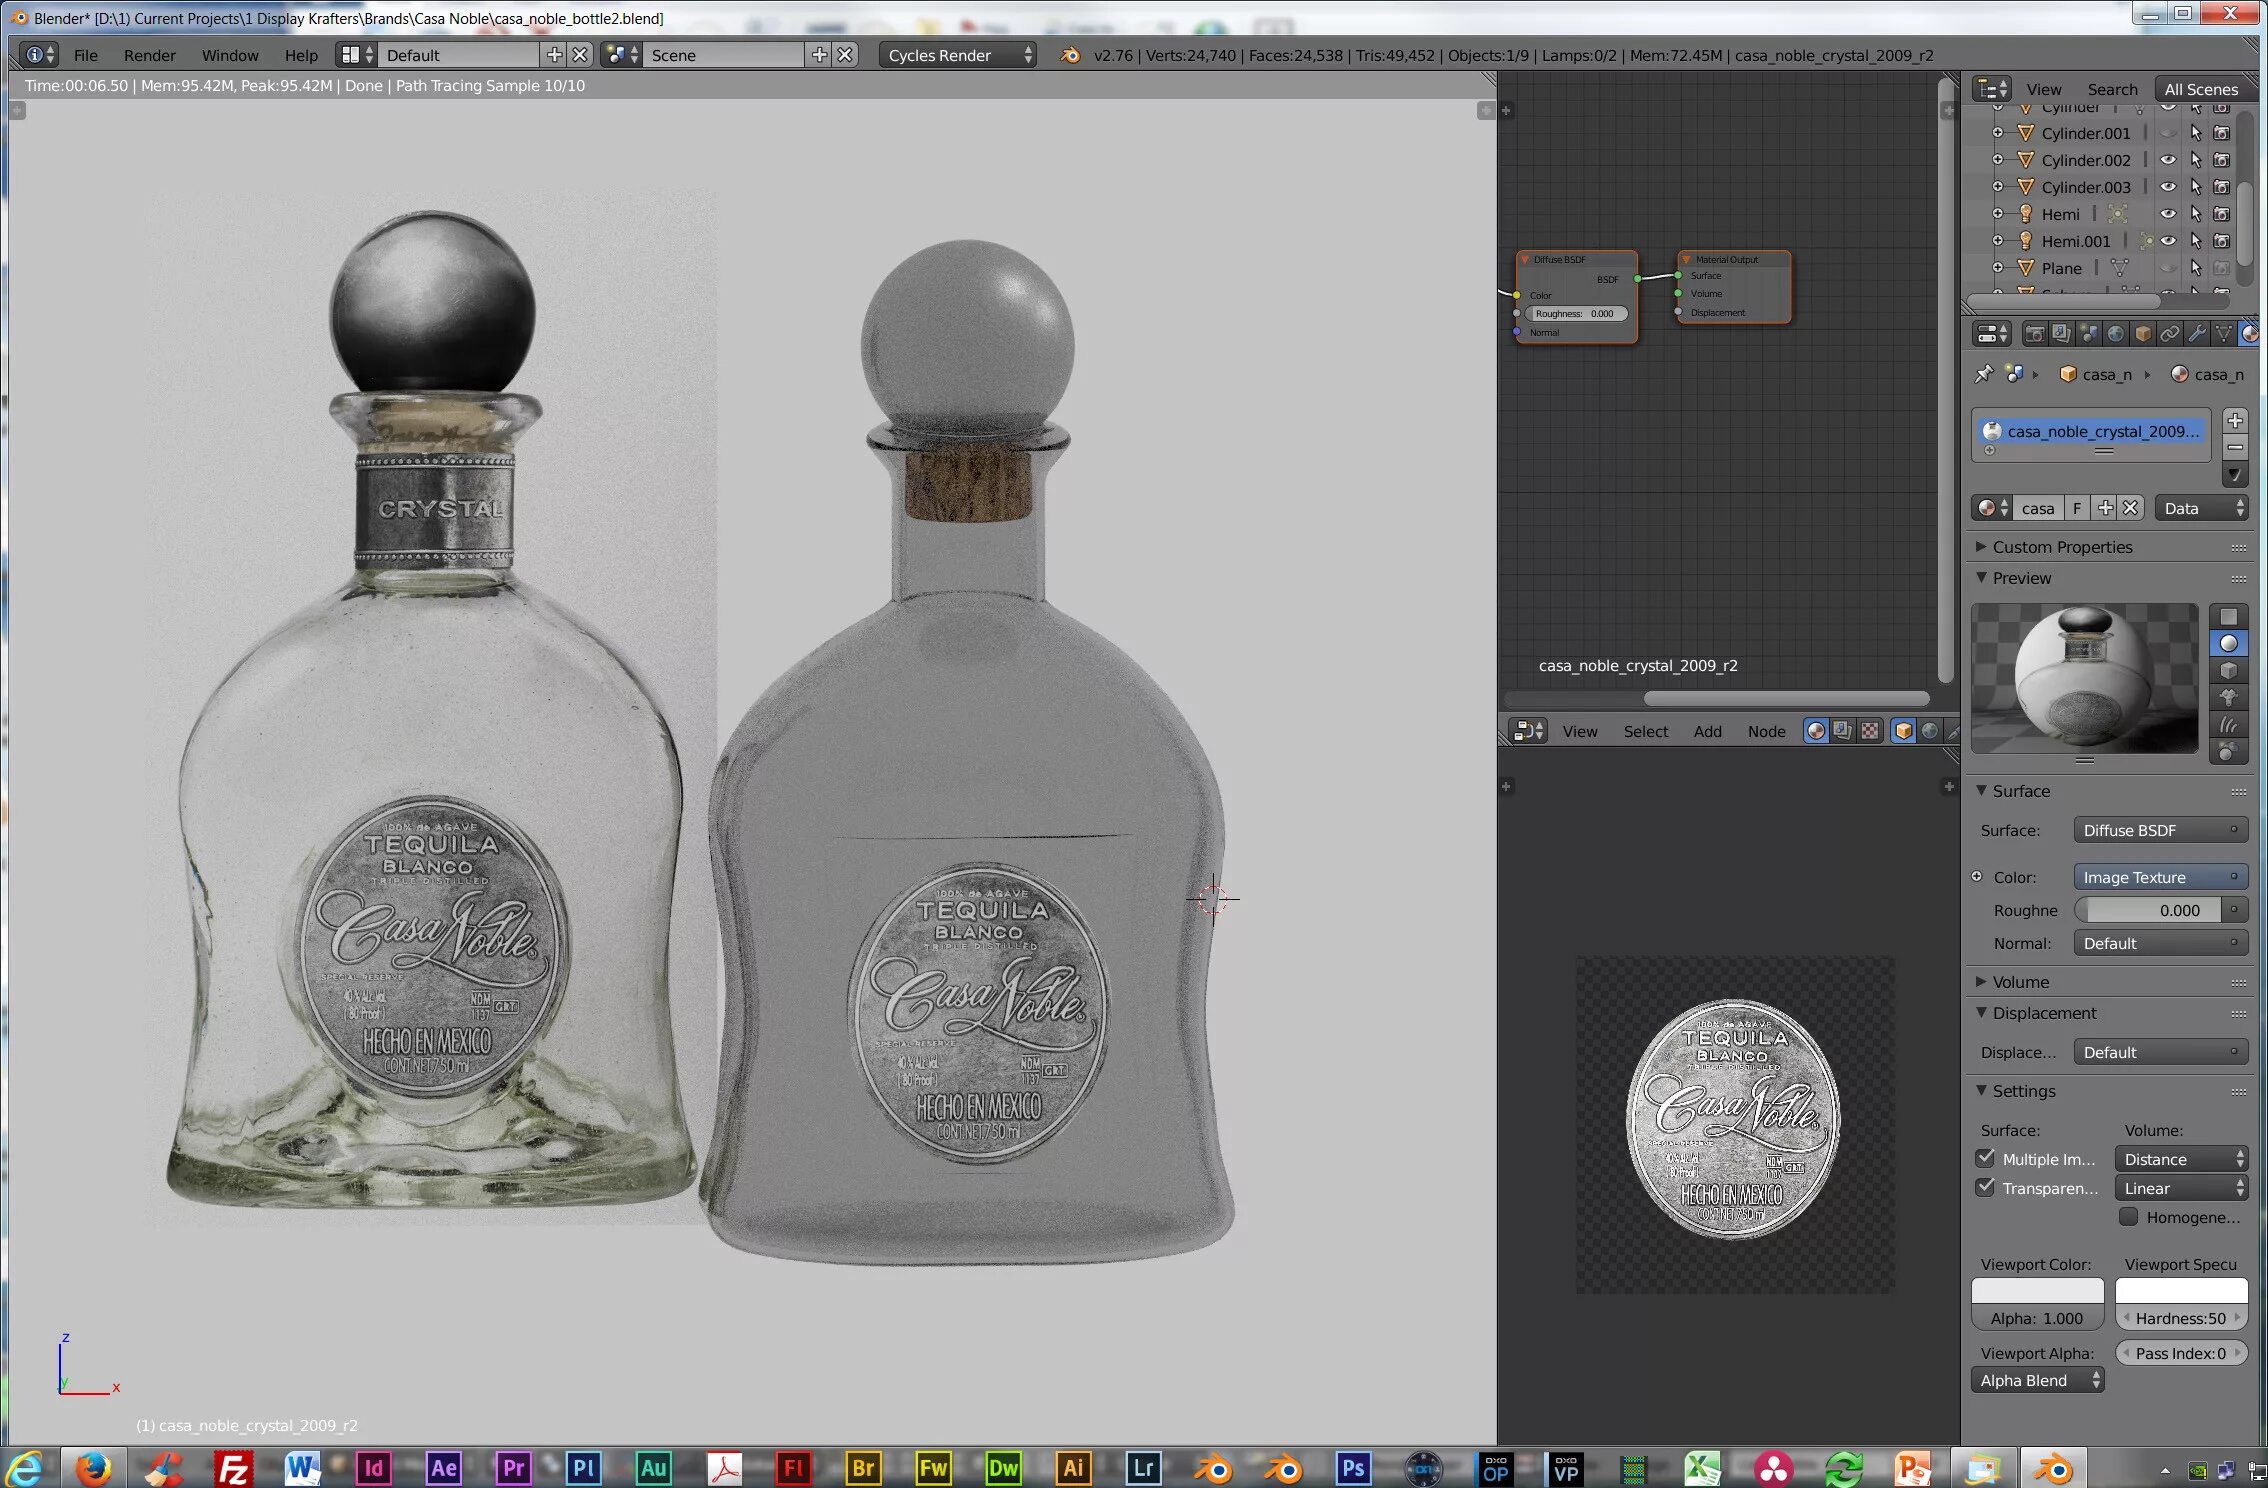Open the Render camera properties tab
Image resolution: width=2268 pixels, height=1488 pixels.
click(x=2034, y=334)
